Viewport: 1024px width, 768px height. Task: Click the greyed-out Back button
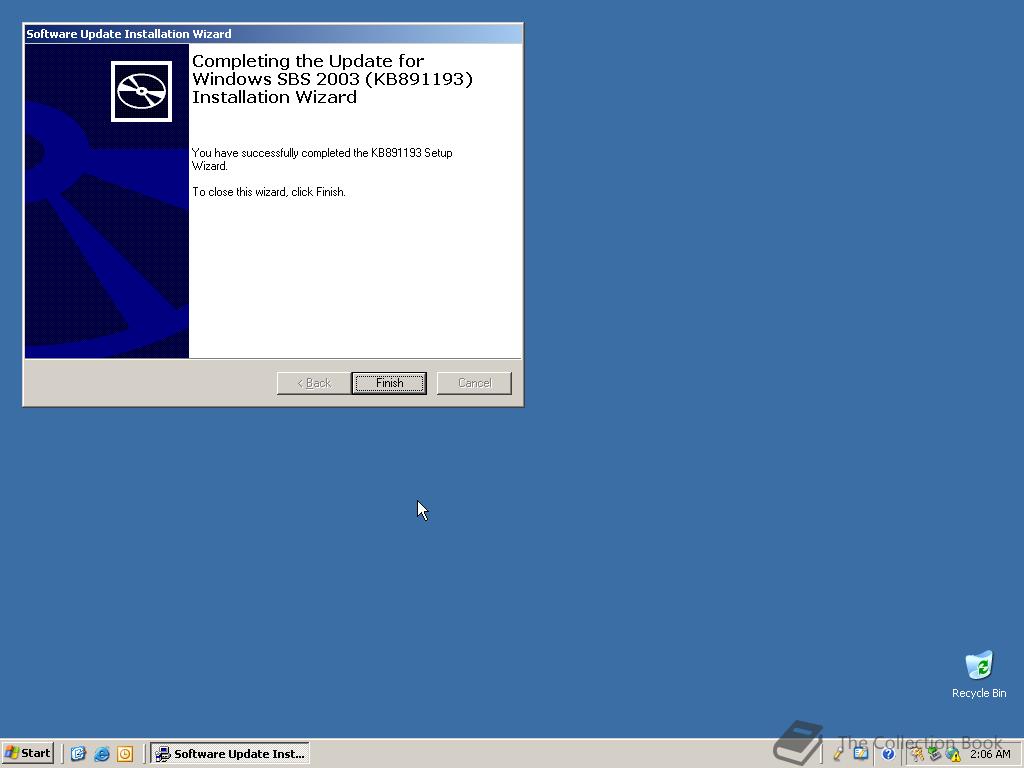(313, 383)
